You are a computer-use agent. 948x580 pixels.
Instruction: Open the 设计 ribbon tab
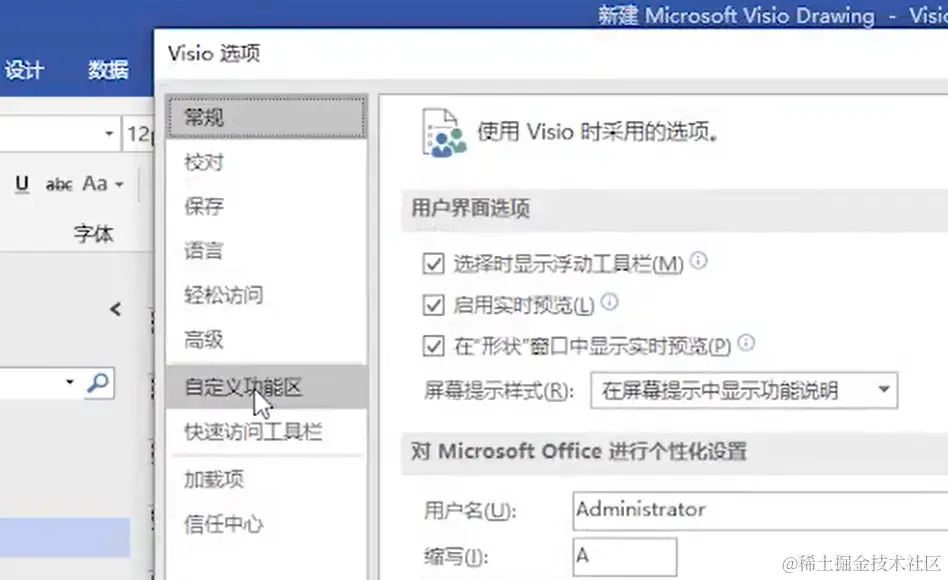pyautogui.click(x=25, y=70)
